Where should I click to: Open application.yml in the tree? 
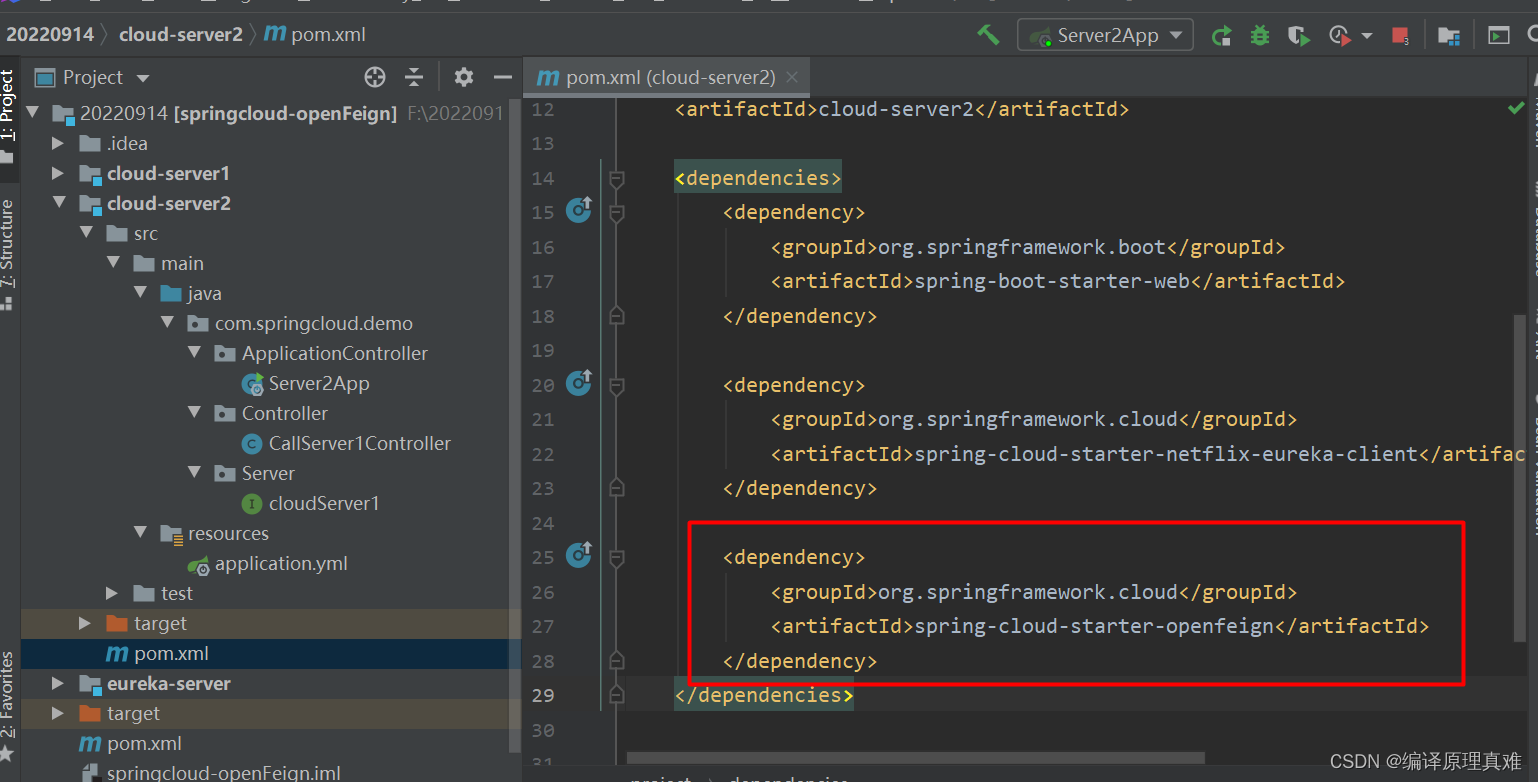(x=268, y=563)
